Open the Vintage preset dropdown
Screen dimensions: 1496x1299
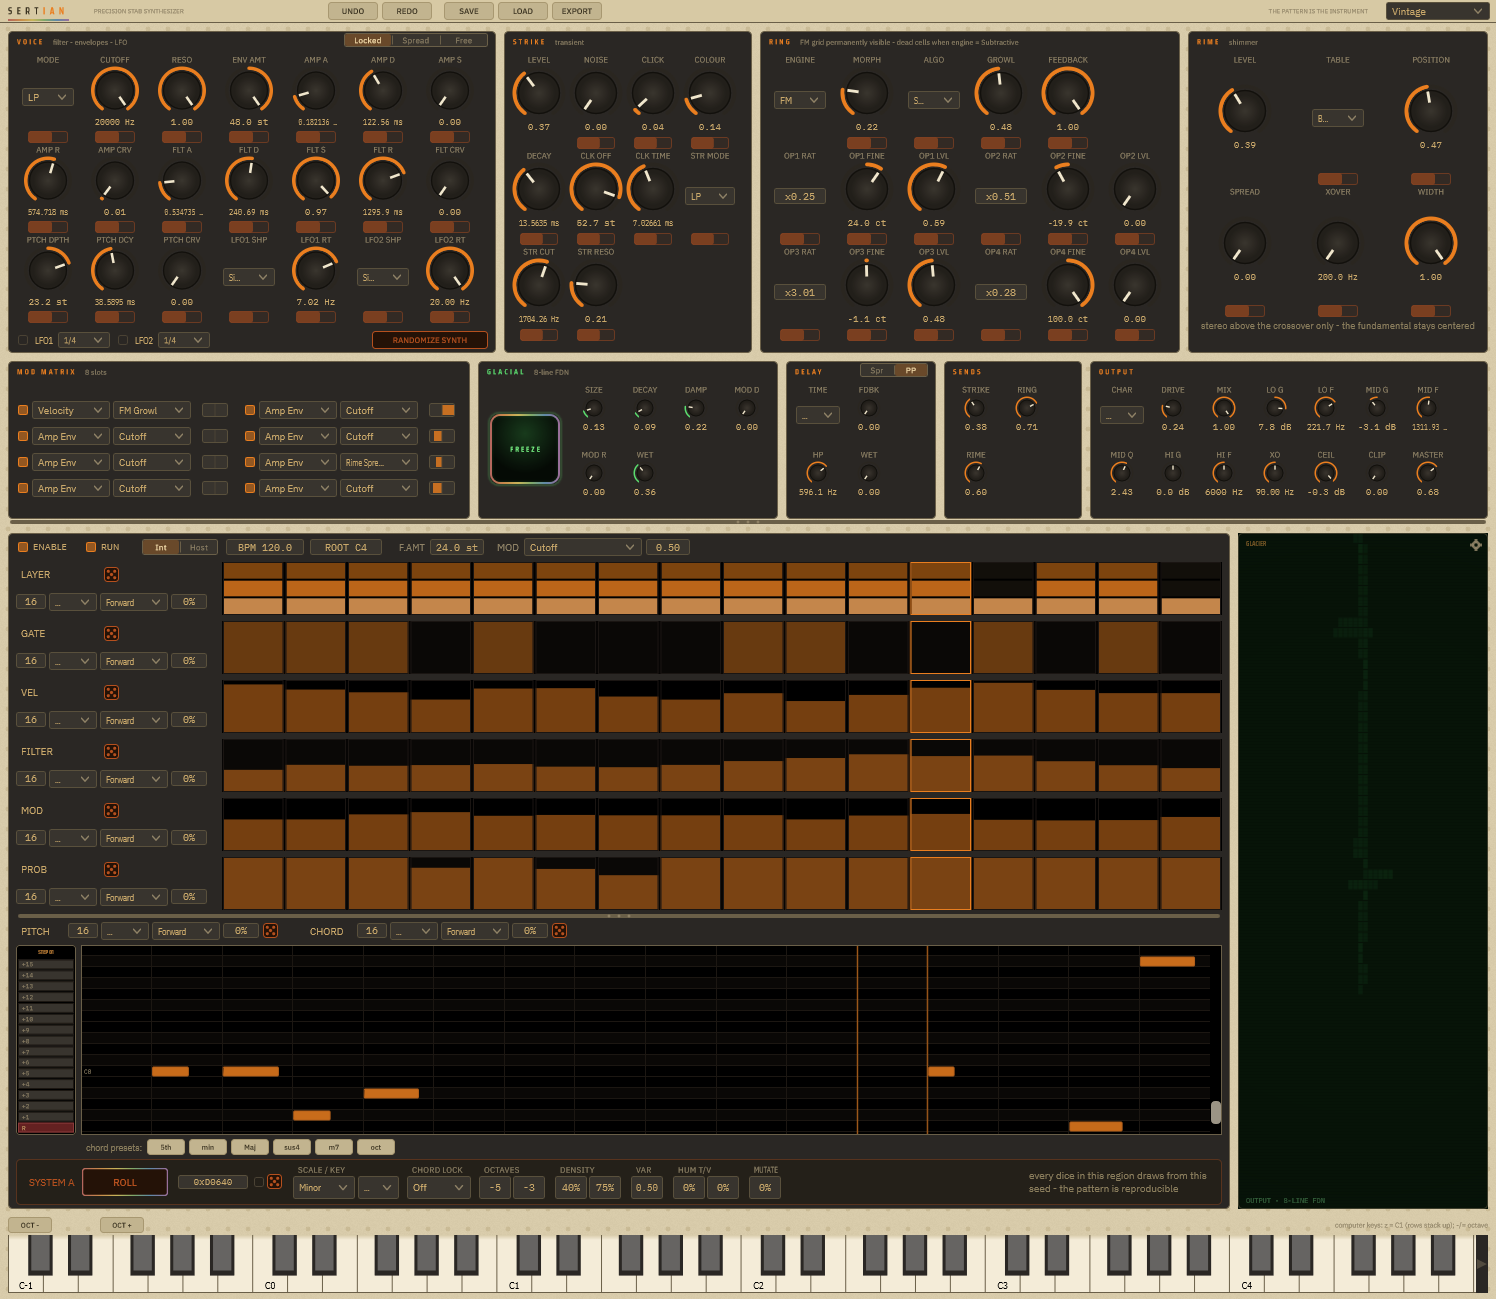(x=1438, y=11)
